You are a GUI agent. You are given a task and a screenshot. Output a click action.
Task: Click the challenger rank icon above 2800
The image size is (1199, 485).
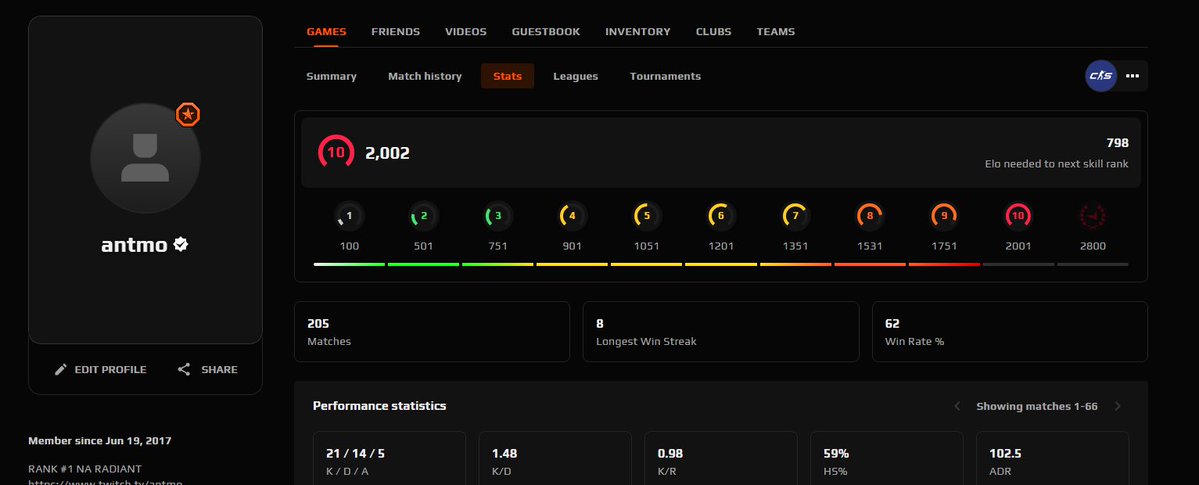click(1093, 216)
